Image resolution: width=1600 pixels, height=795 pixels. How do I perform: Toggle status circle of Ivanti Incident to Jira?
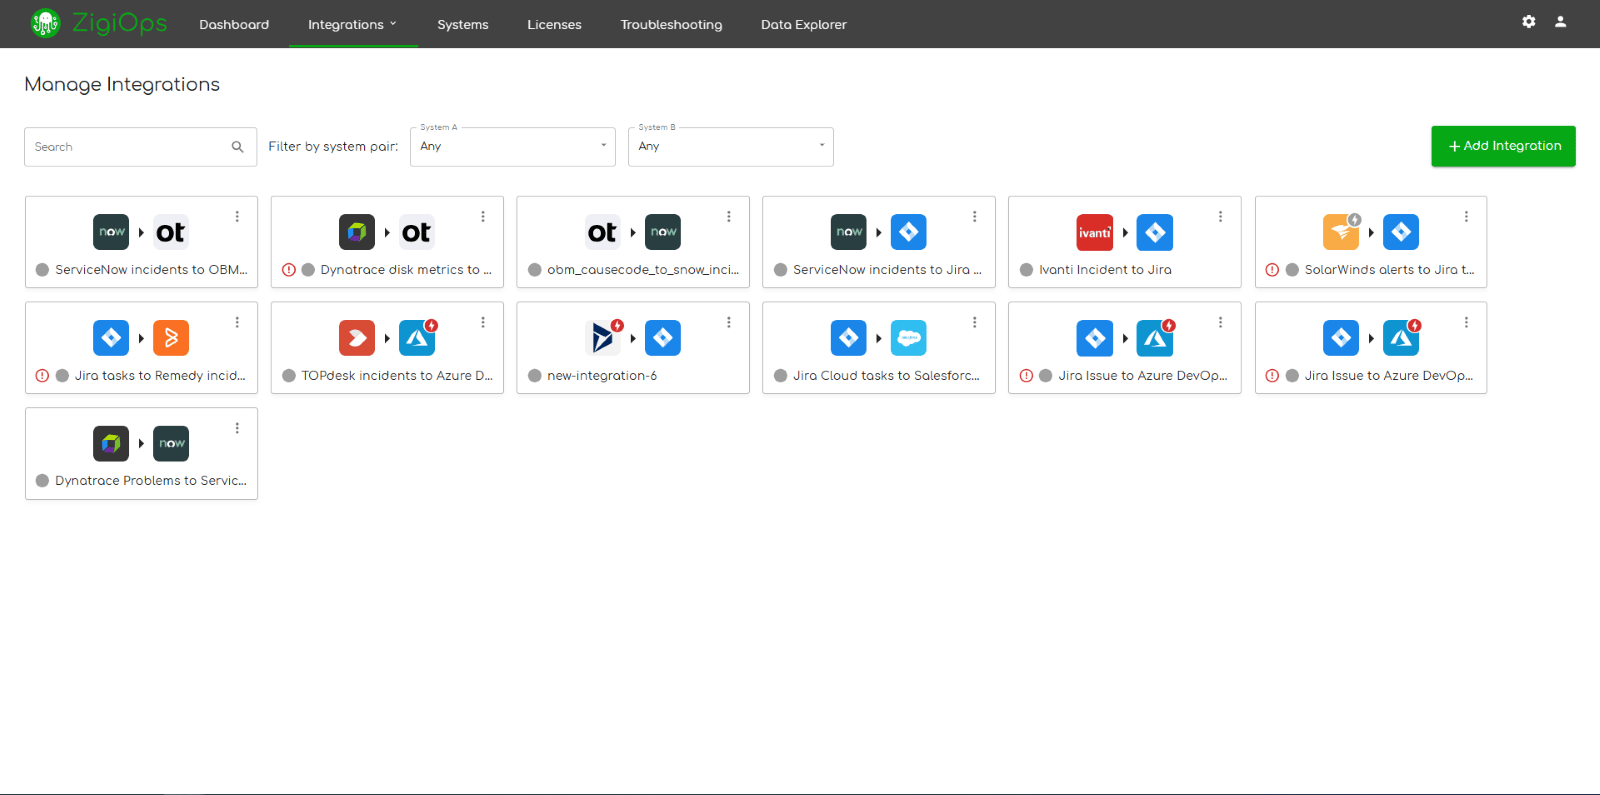1026,270
